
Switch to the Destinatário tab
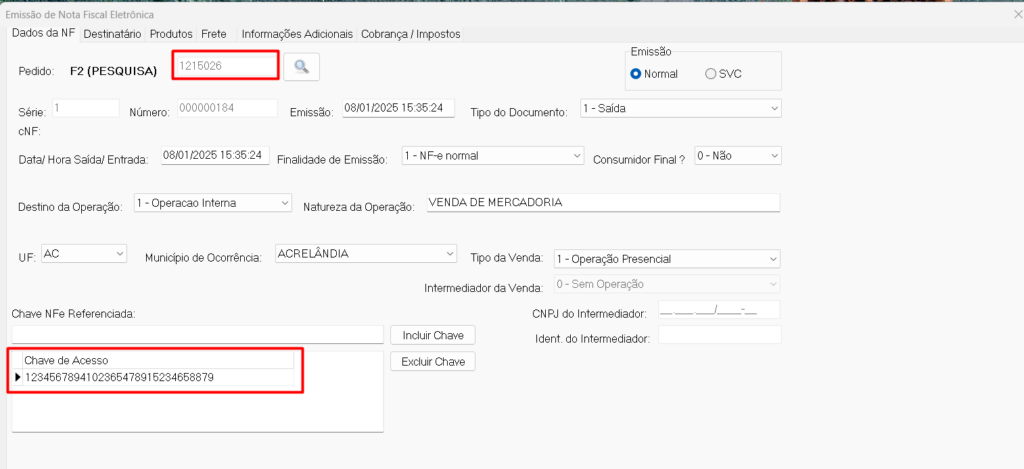(x=112, y=34)
